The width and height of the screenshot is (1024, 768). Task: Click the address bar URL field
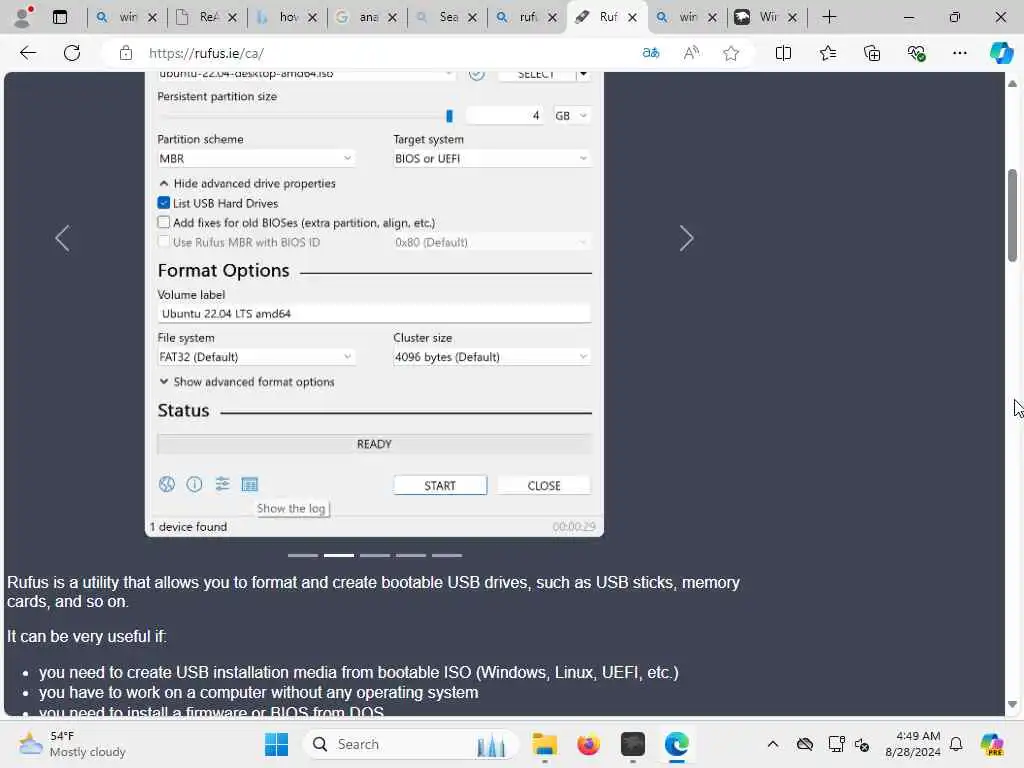click(x=385, y=53)
